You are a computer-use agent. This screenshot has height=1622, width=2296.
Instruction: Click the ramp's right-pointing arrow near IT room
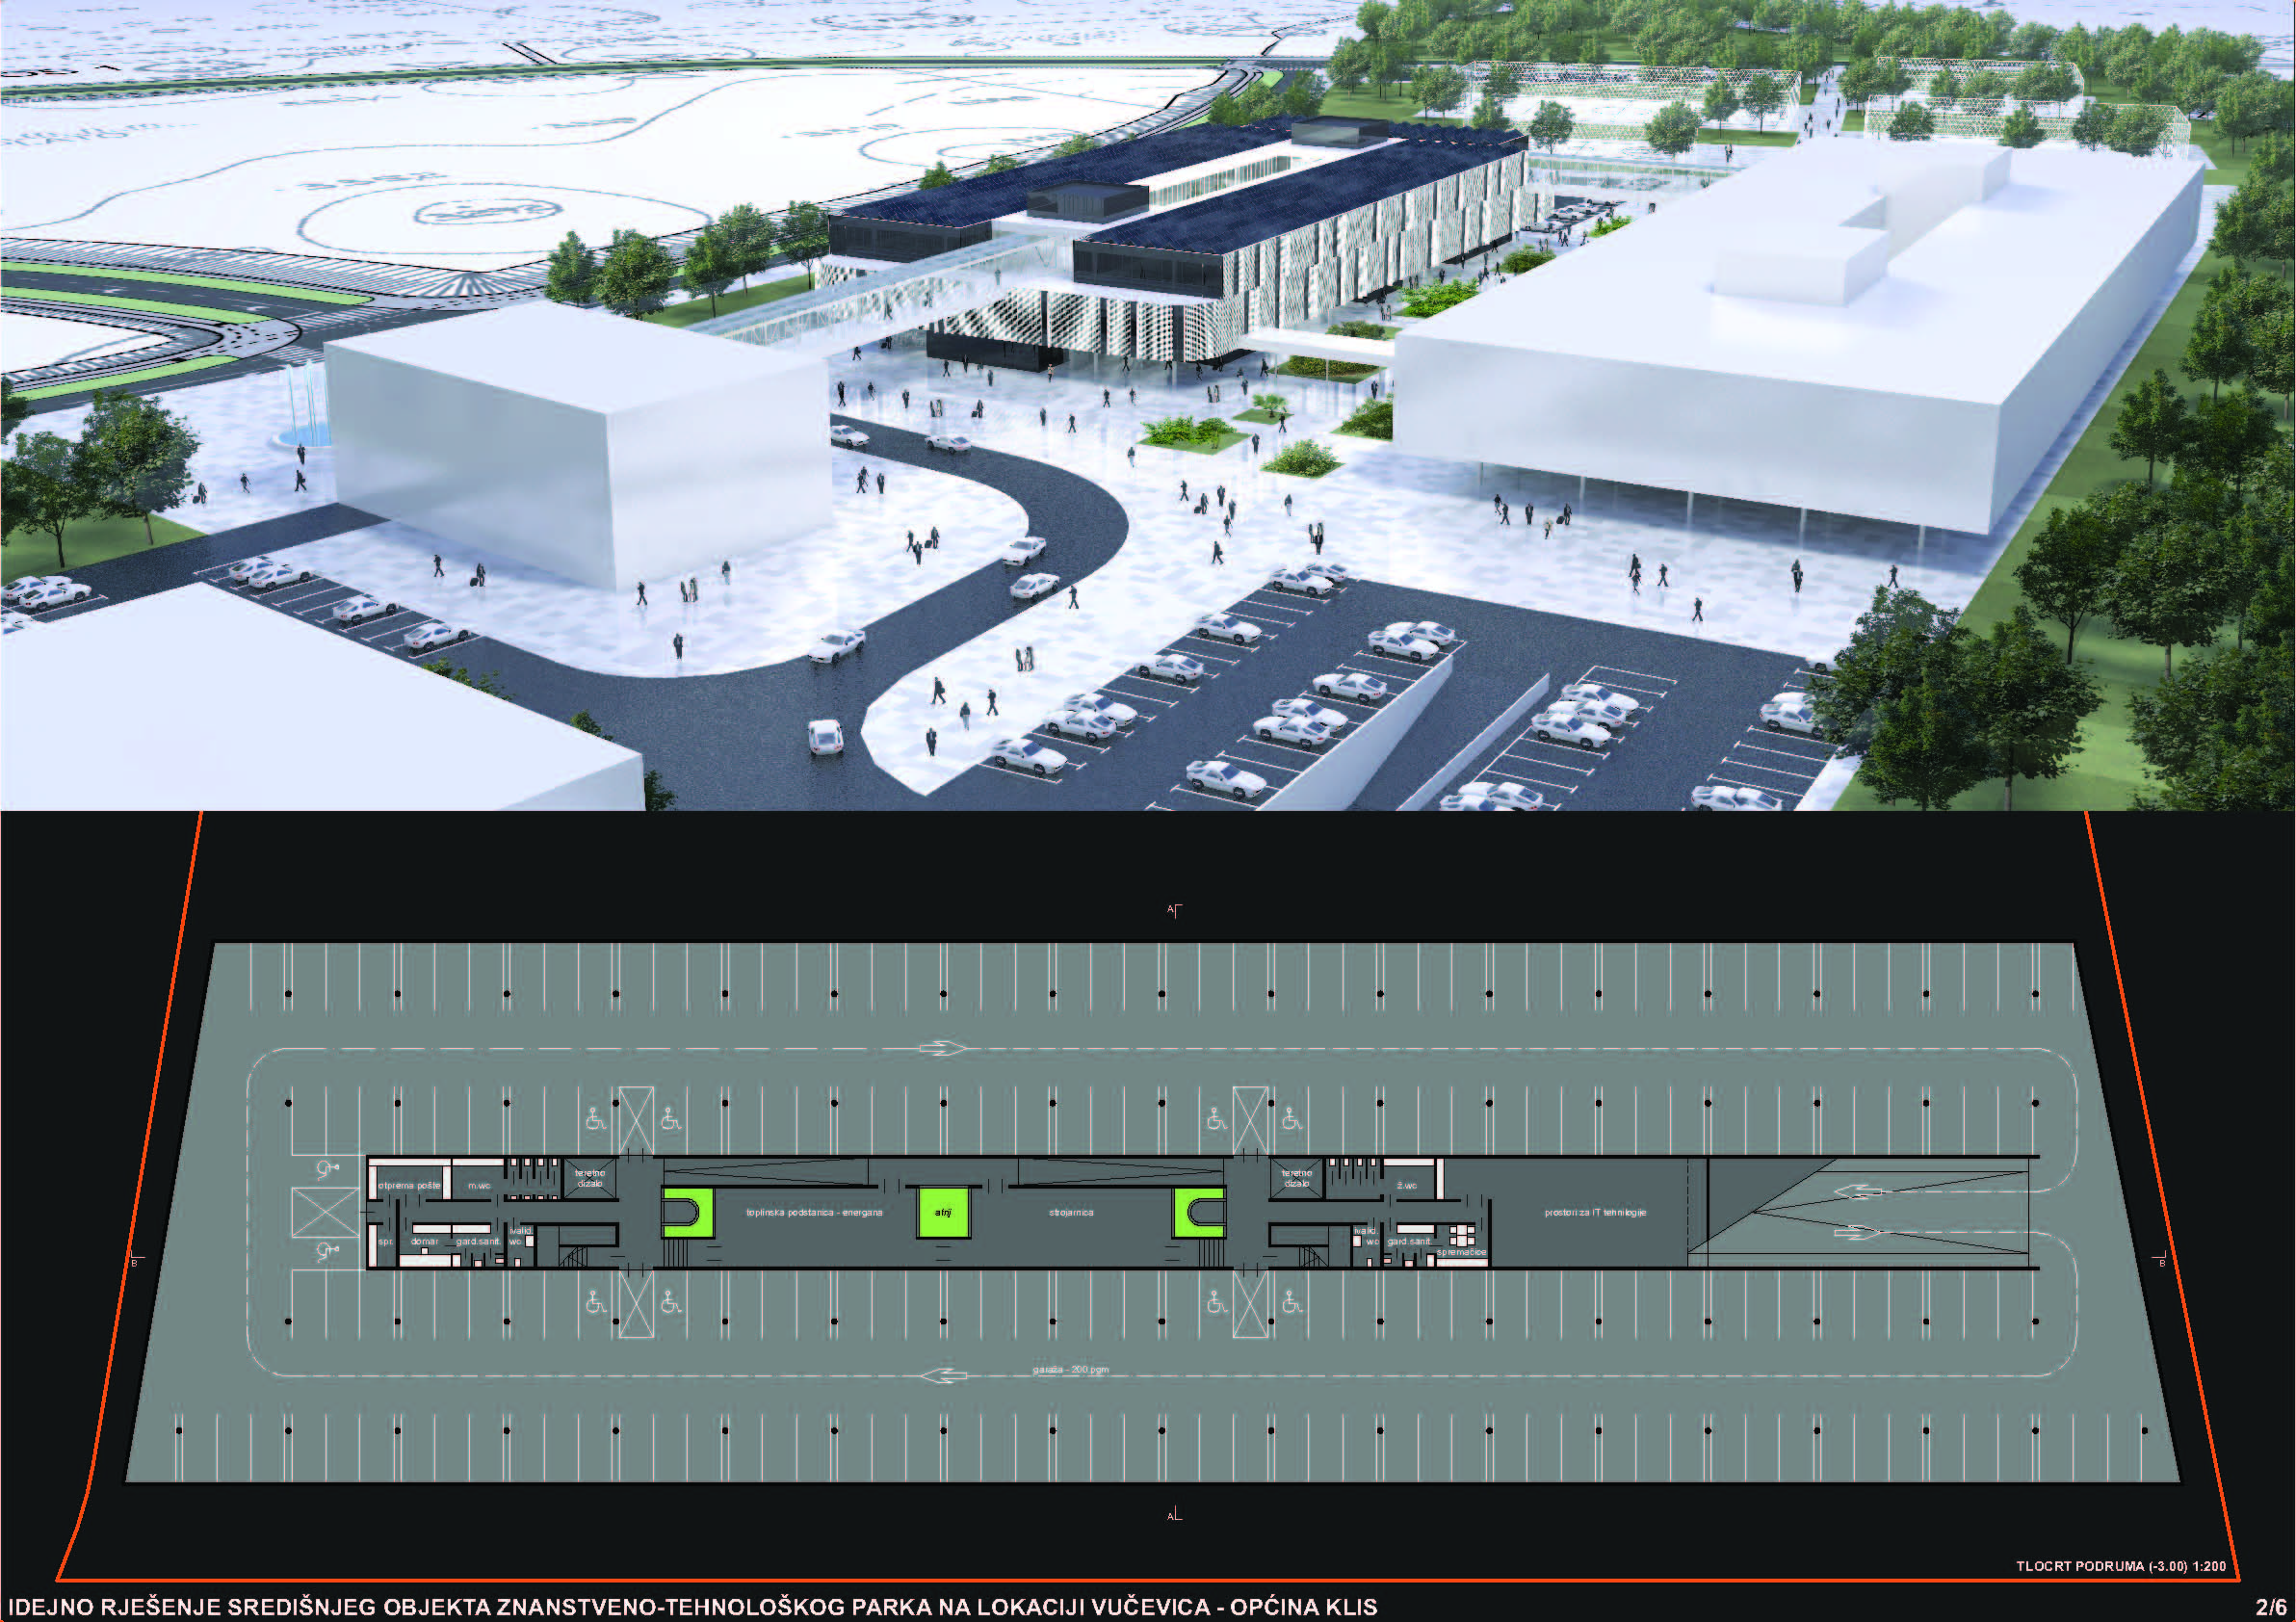(1858, 1233)
